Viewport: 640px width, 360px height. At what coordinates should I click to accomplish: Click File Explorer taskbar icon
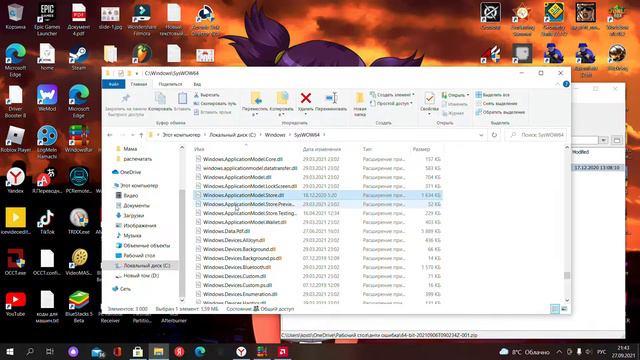click(158, 351)
